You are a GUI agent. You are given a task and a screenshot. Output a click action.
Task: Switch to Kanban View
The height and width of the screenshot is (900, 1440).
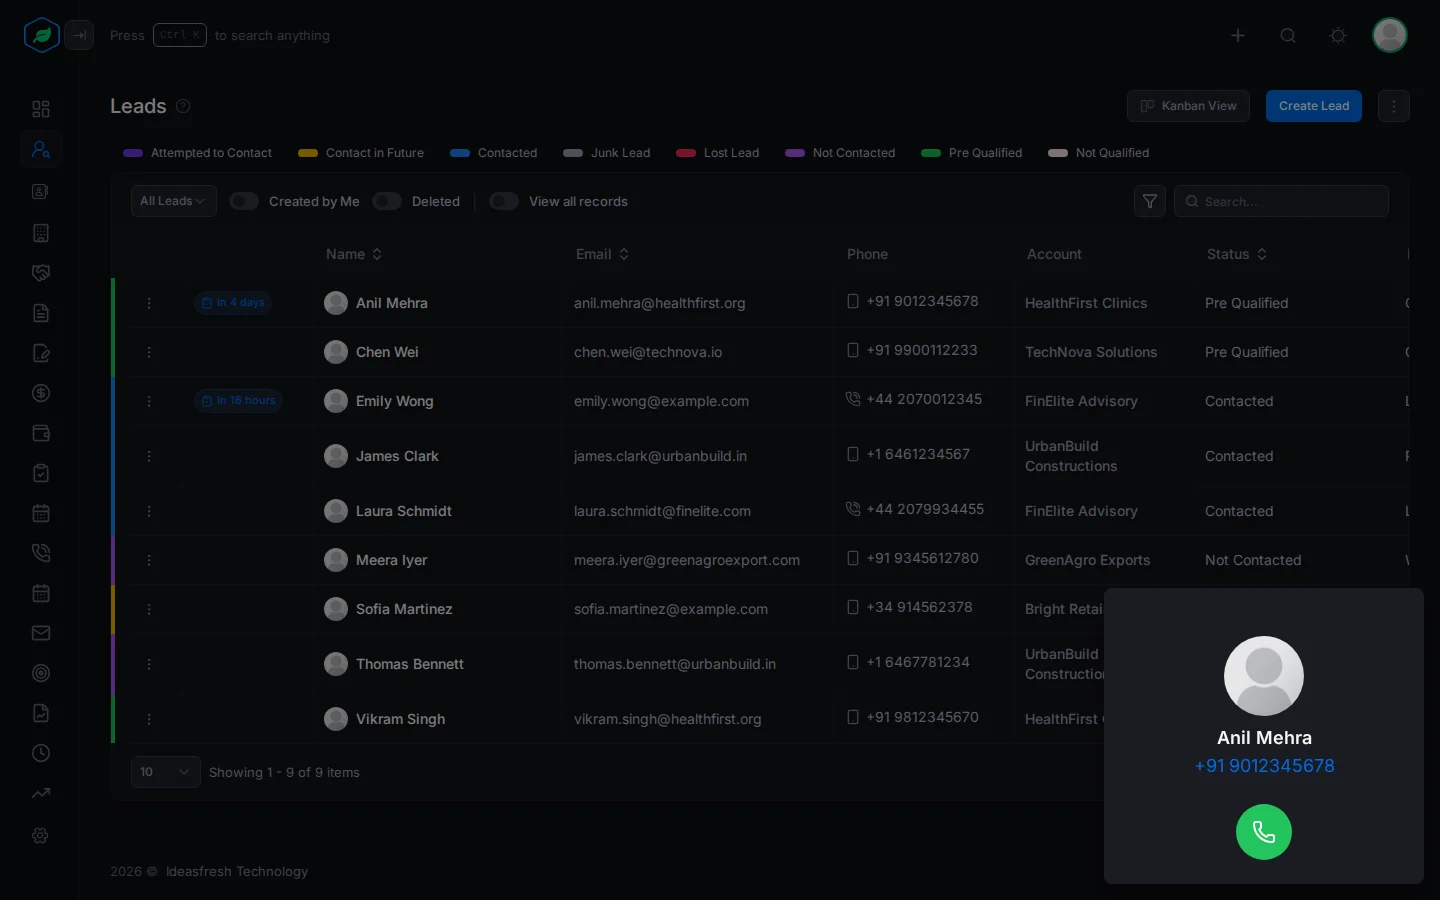1188,106
